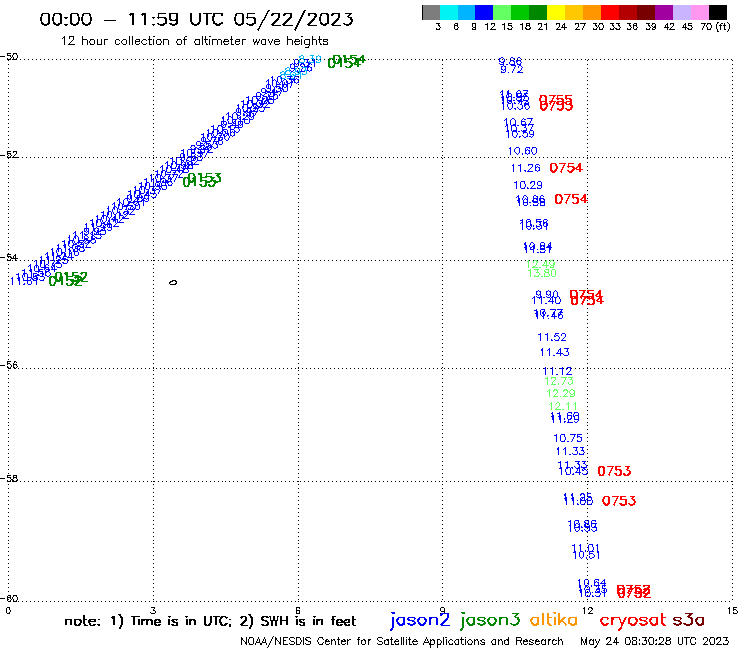Viewport: 740px width, 650px height.
Task: Click the wave height value '11.12'
Action: pyautogui.click(x=557, y=371)
